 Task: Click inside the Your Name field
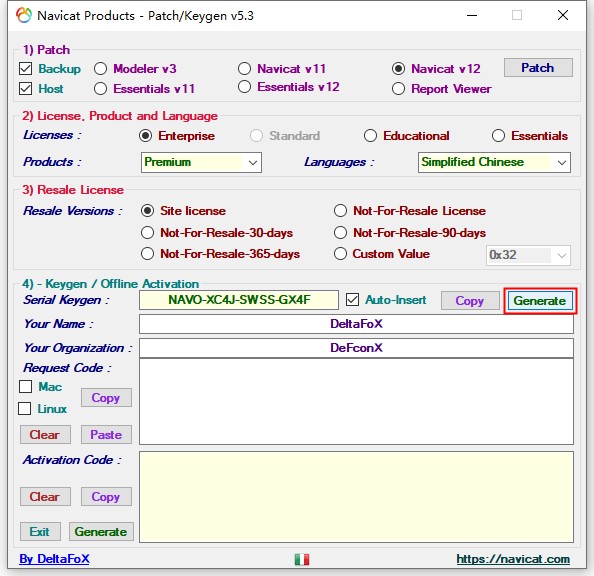point(356,324)
